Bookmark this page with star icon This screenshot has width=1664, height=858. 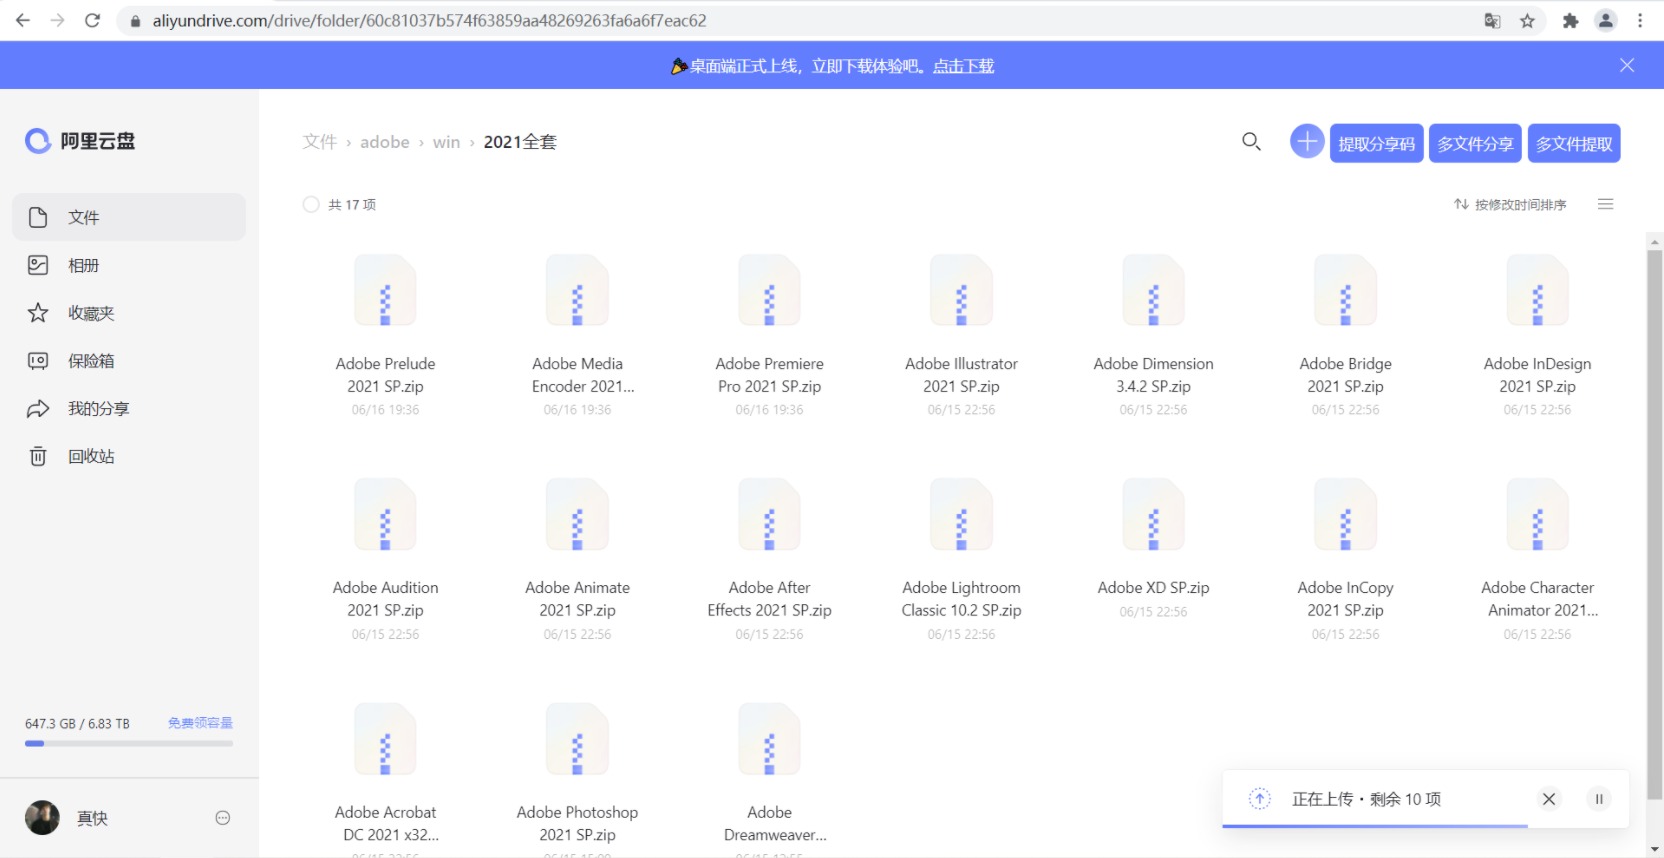pyautogui.click(x=1527, y=20)
